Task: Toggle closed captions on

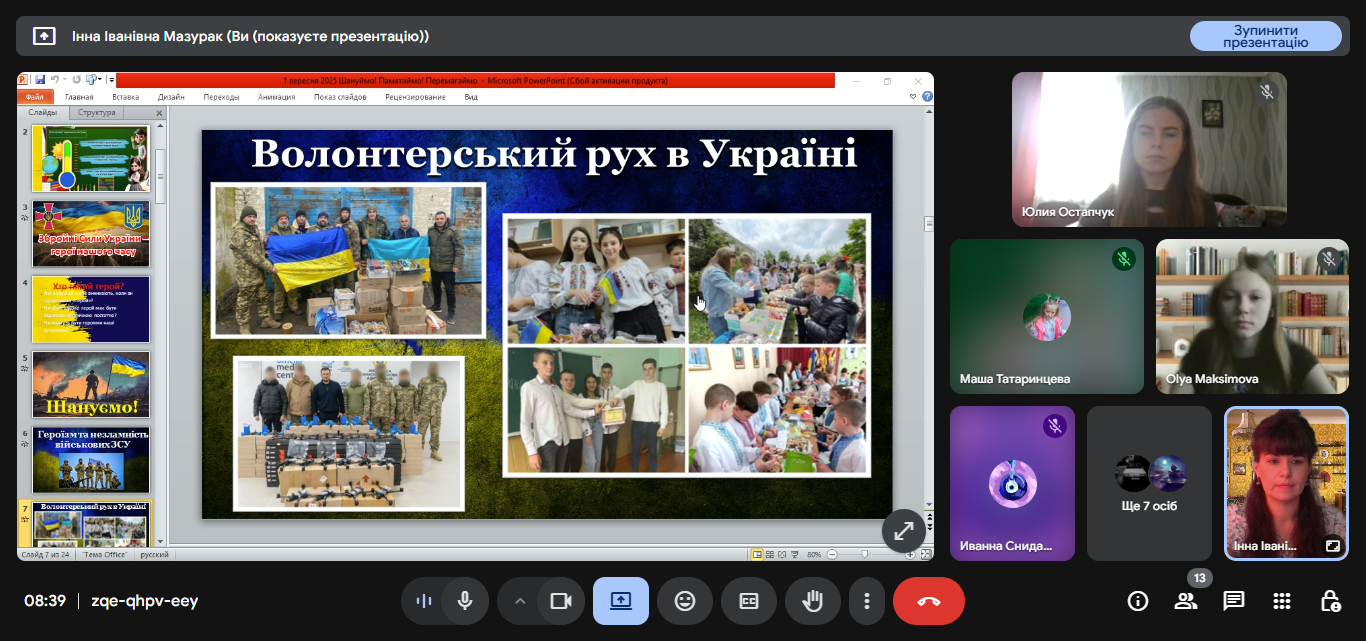Action: coord(749,601)
